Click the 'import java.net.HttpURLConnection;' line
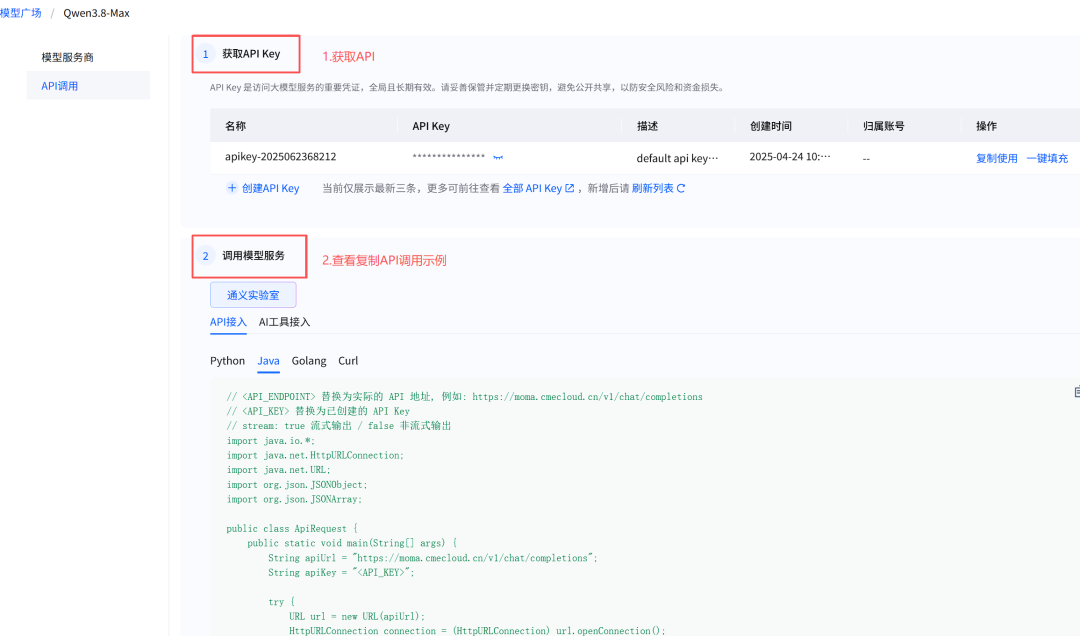1080x636 pixels. point(315,455)
